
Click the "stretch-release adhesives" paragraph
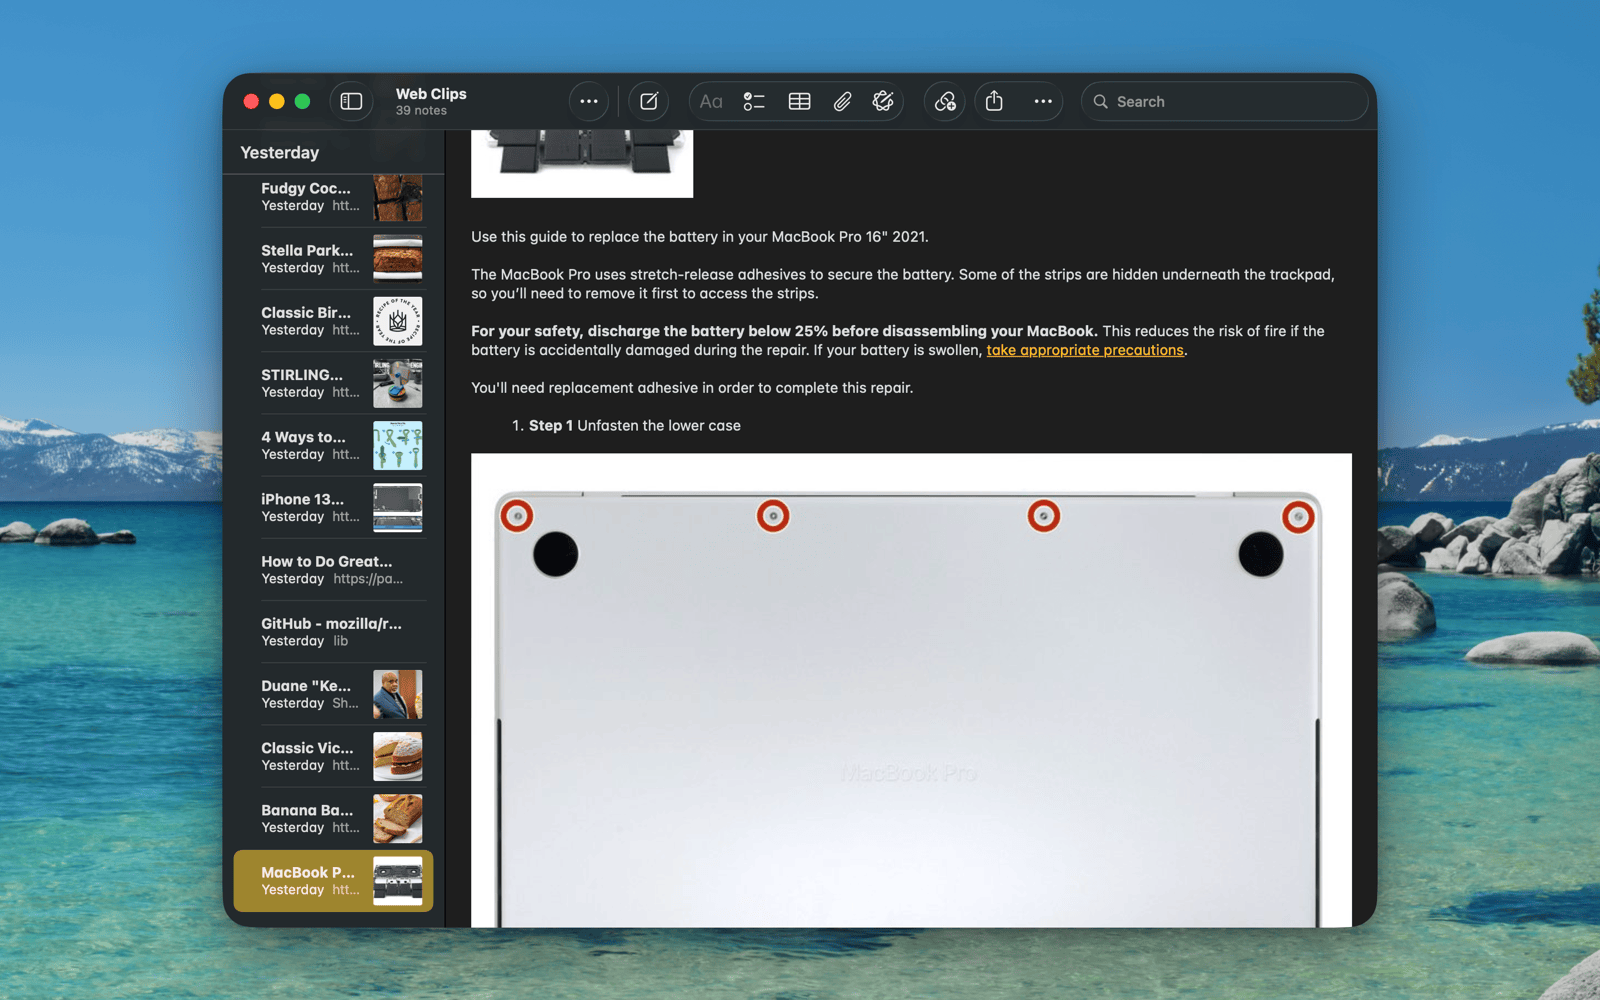click(x=903, y=284)
